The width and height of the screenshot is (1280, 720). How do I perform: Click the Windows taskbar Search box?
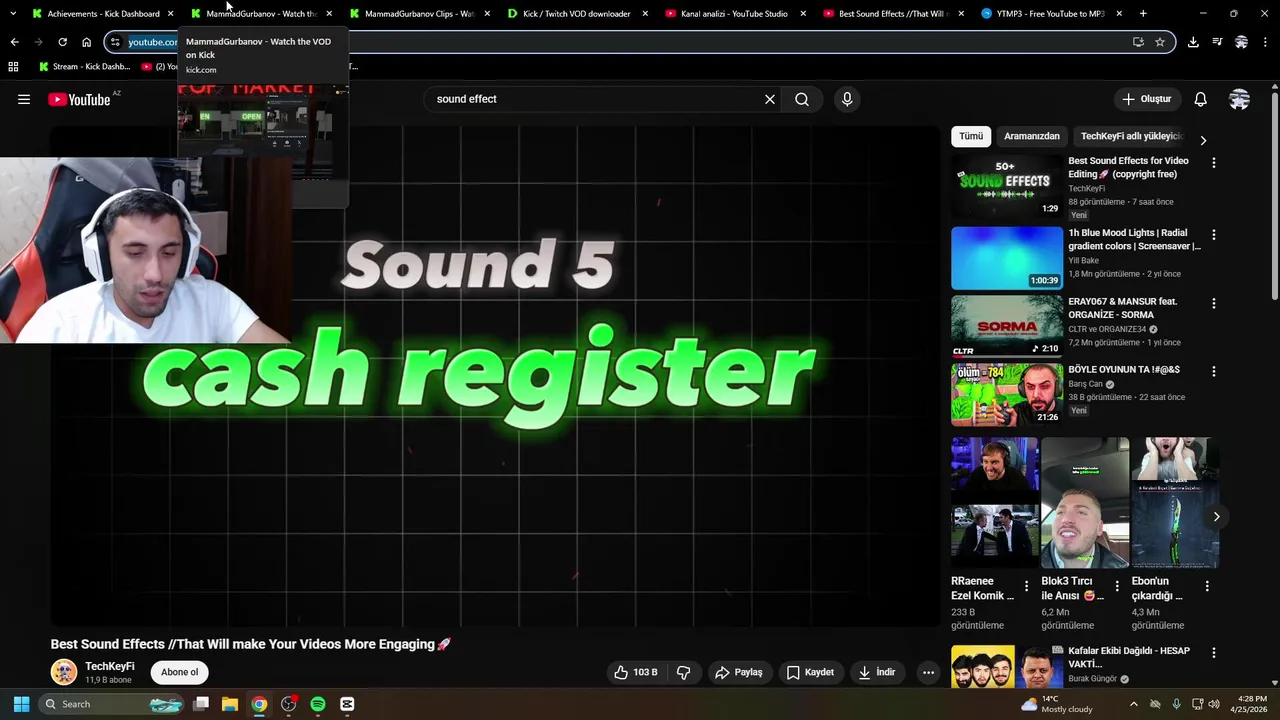(x=112, y=704)
